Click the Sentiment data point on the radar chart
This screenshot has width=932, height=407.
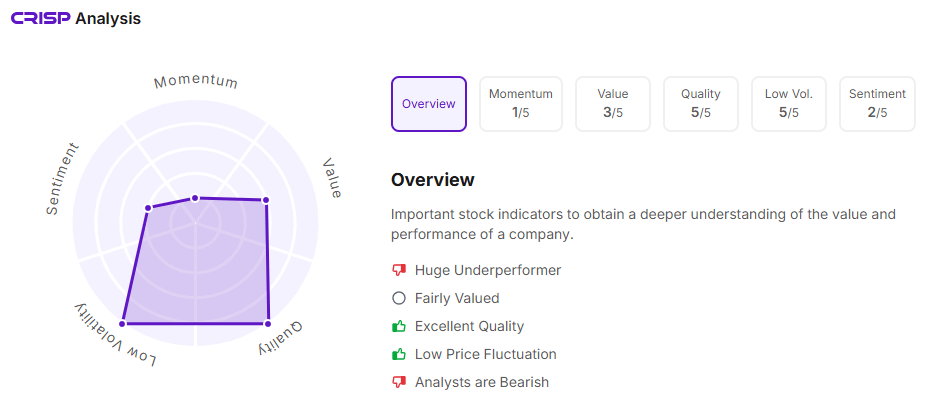(x=148, y=208)
